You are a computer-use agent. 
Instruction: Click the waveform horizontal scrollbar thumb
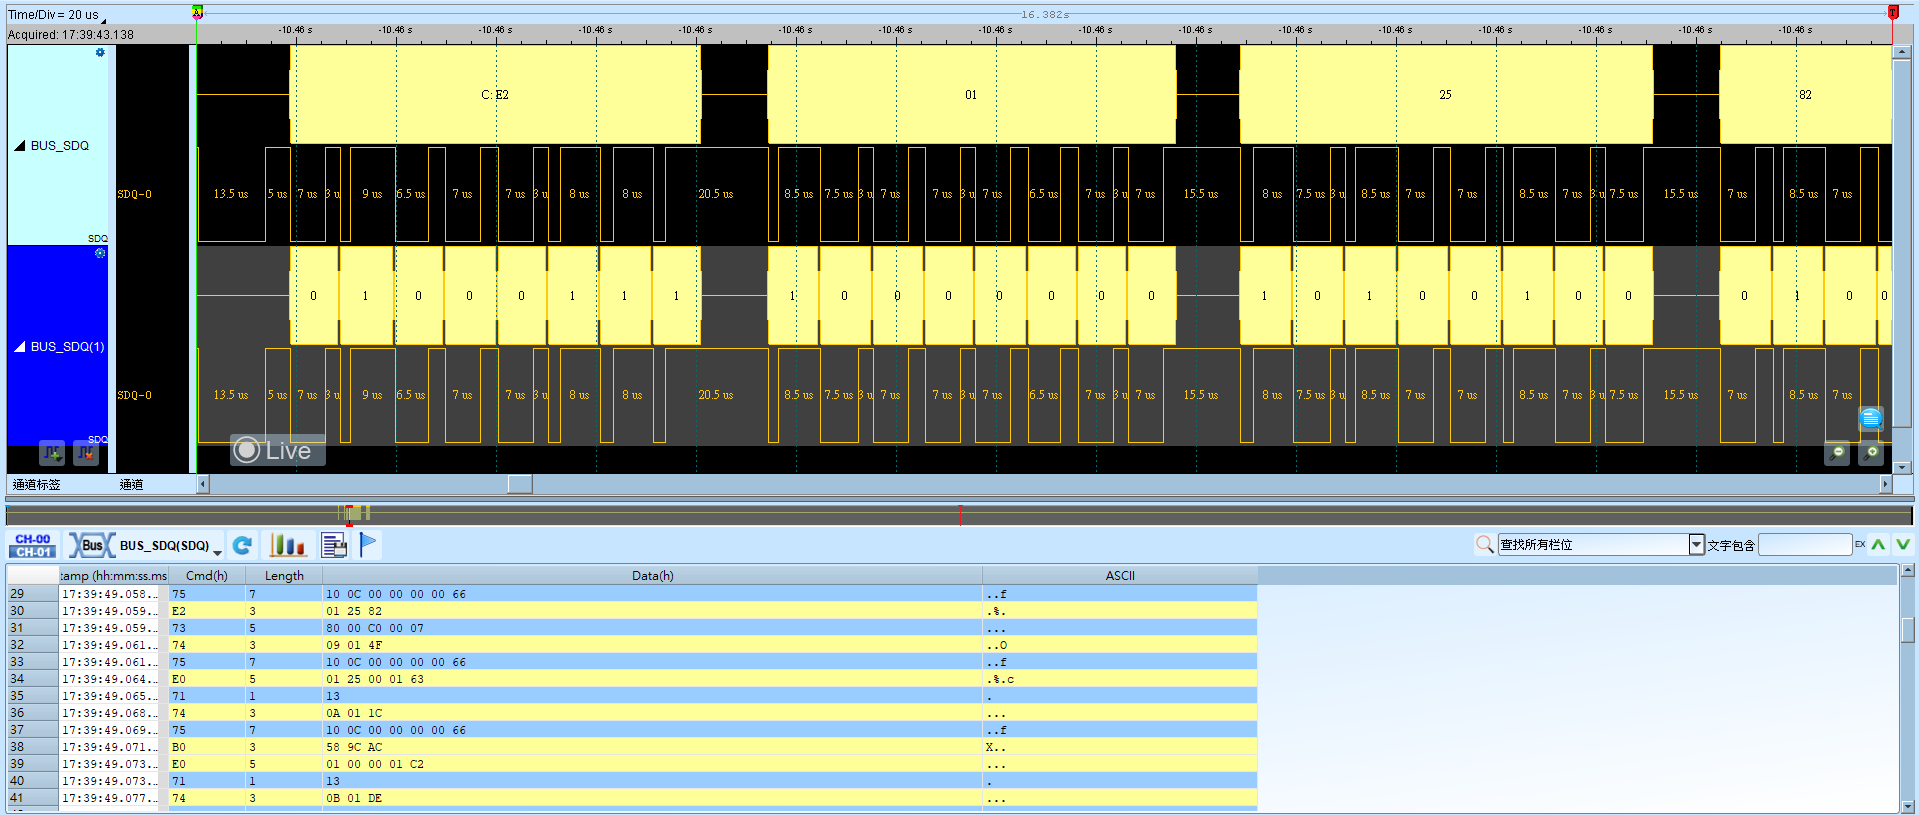pos(520,484)
